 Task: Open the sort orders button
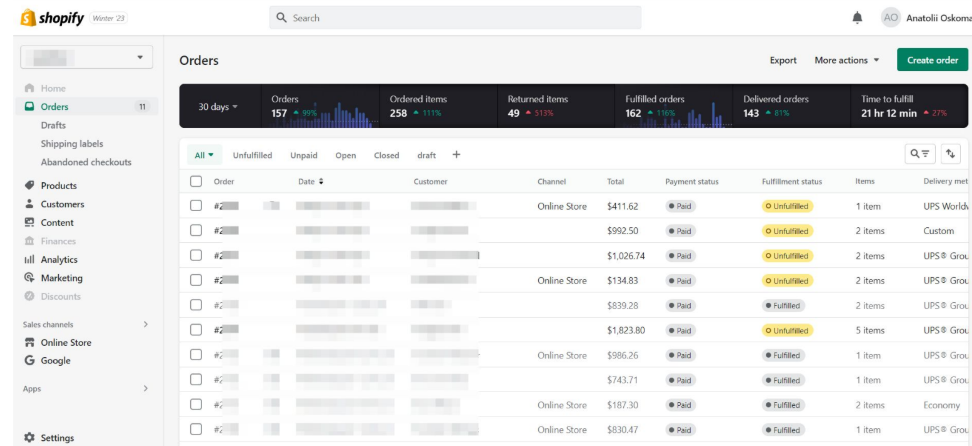[950, 154]
